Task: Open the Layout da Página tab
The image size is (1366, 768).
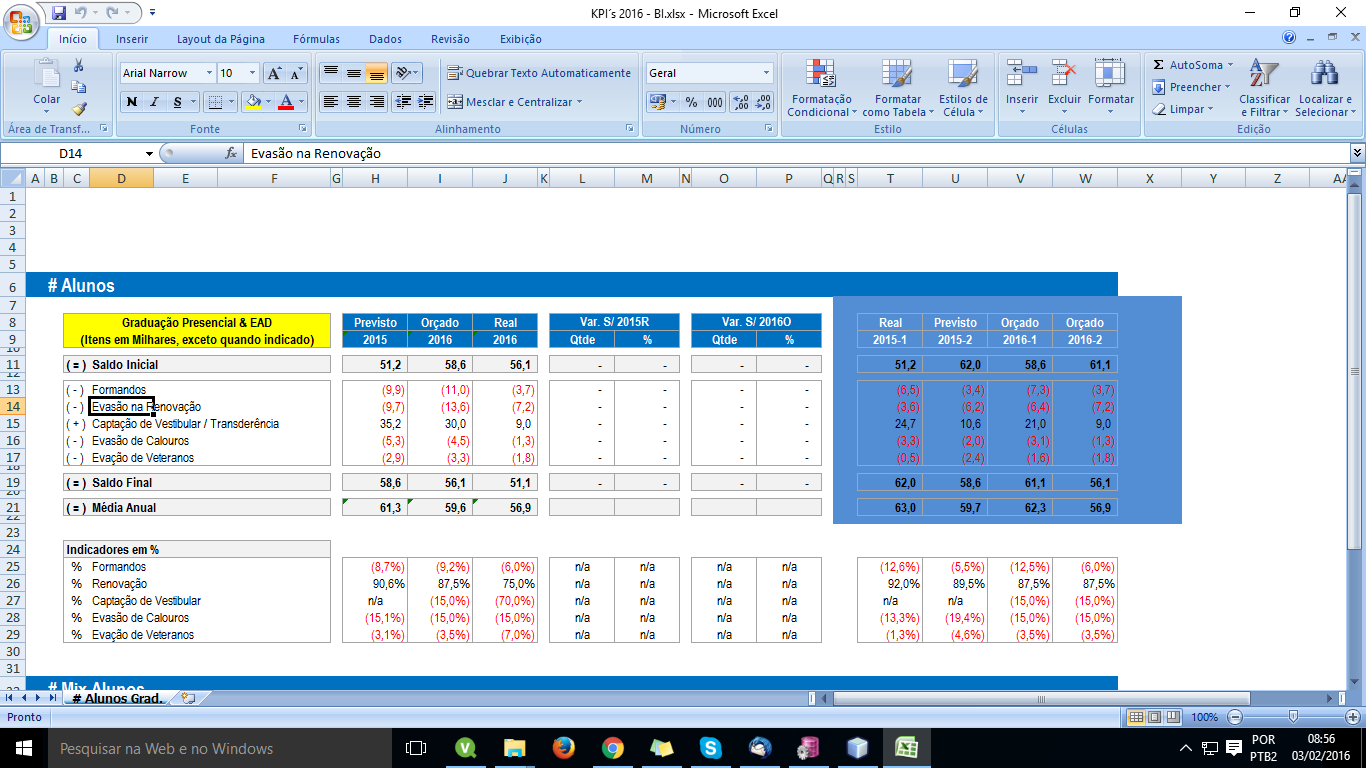Action: pyautogui.click(x=221, y=39)
